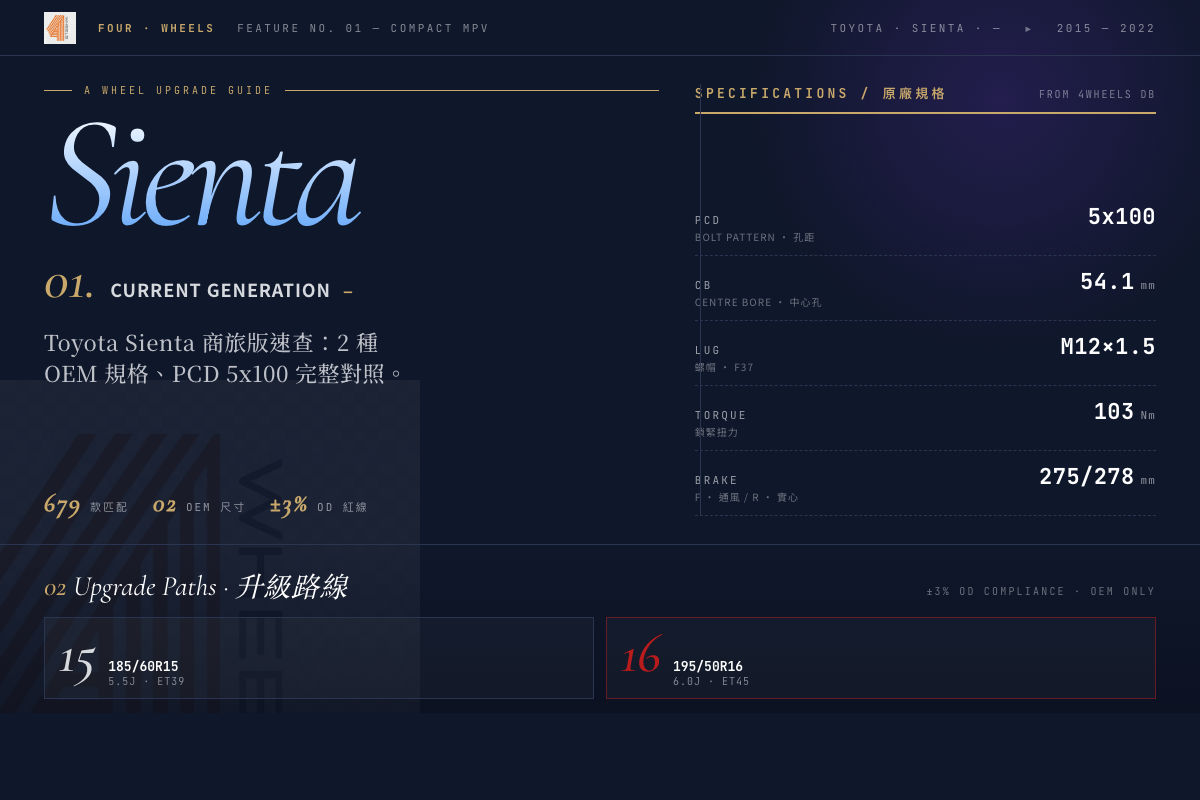Click the 2015 — 2022 year range

coord(1106,28)
